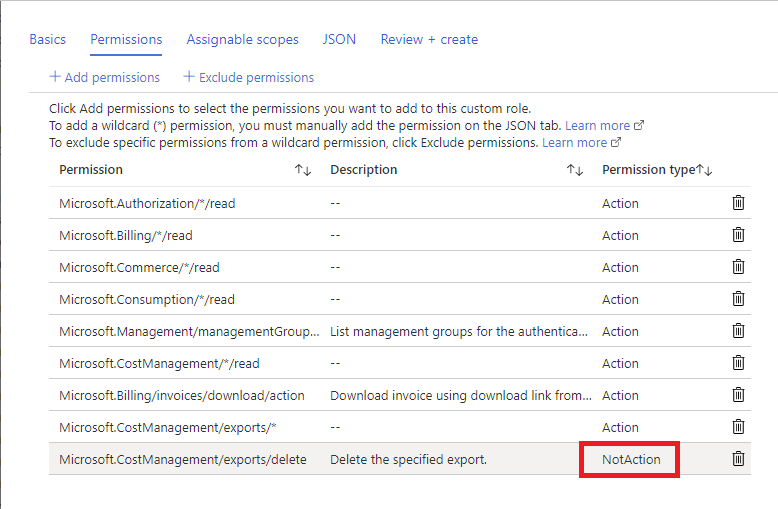Go to the JSON tab
778x509 pixels.
(x=339, y=40)
